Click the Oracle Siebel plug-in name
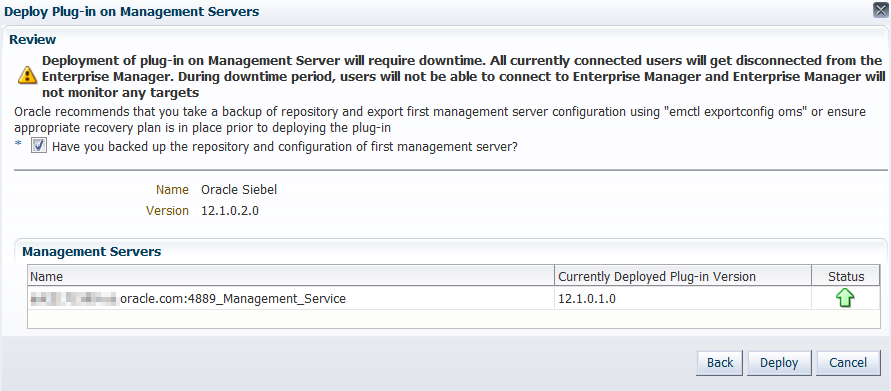The height and width of the screenshot is (391, 891). click(239, 190)
